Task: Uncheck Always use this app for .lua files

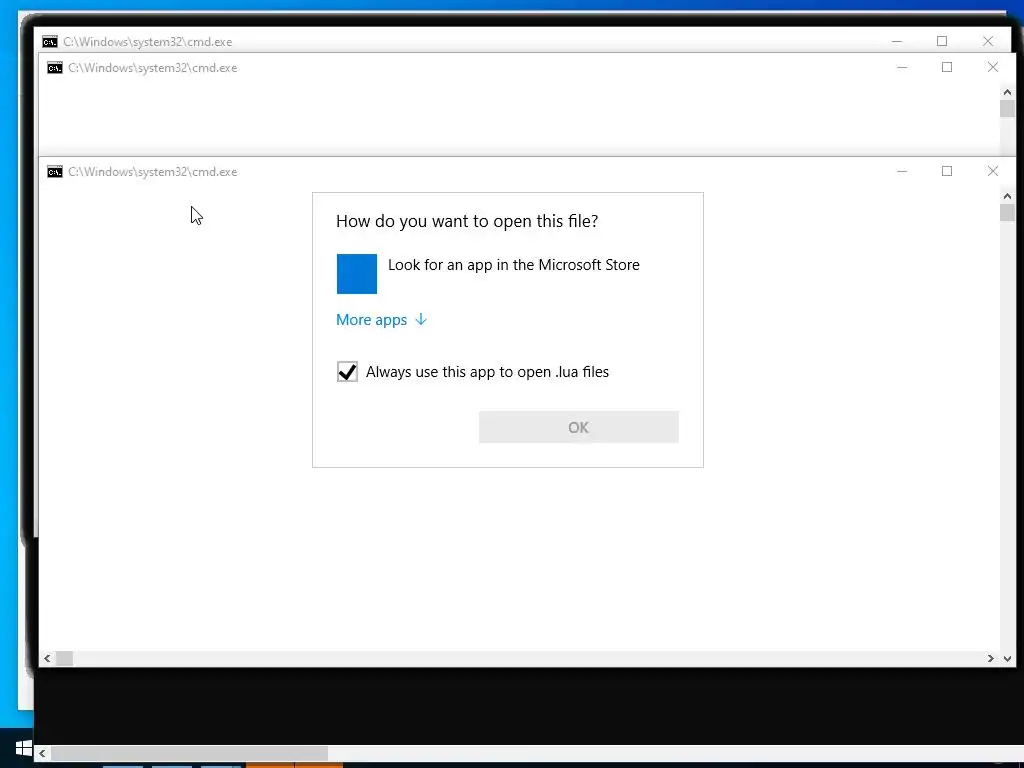Action: [x=347, y=372]
